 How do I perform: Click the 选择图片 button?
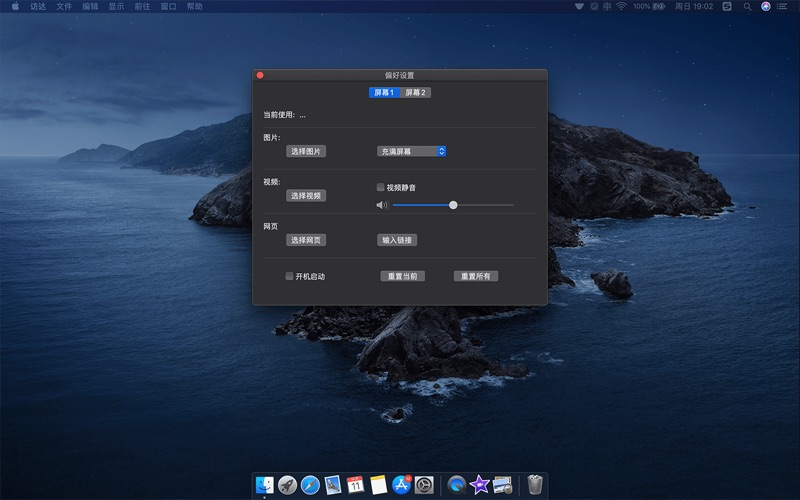pyautogui.click(x=306, y=151)
